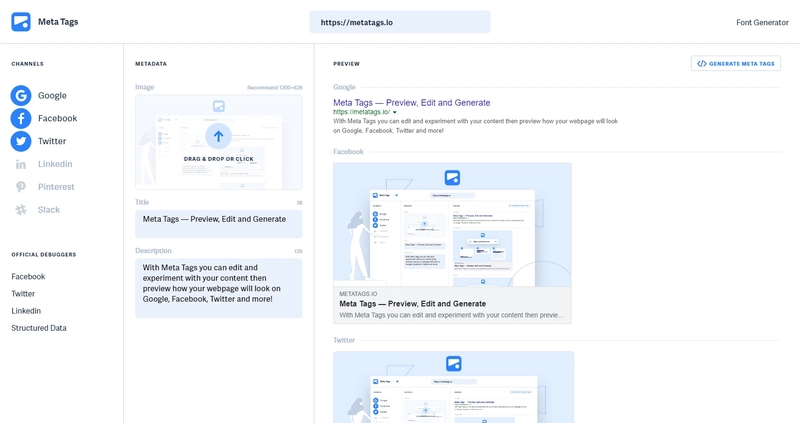Select the Twitter channel label

pyautogui.click(x=52, y=141)
